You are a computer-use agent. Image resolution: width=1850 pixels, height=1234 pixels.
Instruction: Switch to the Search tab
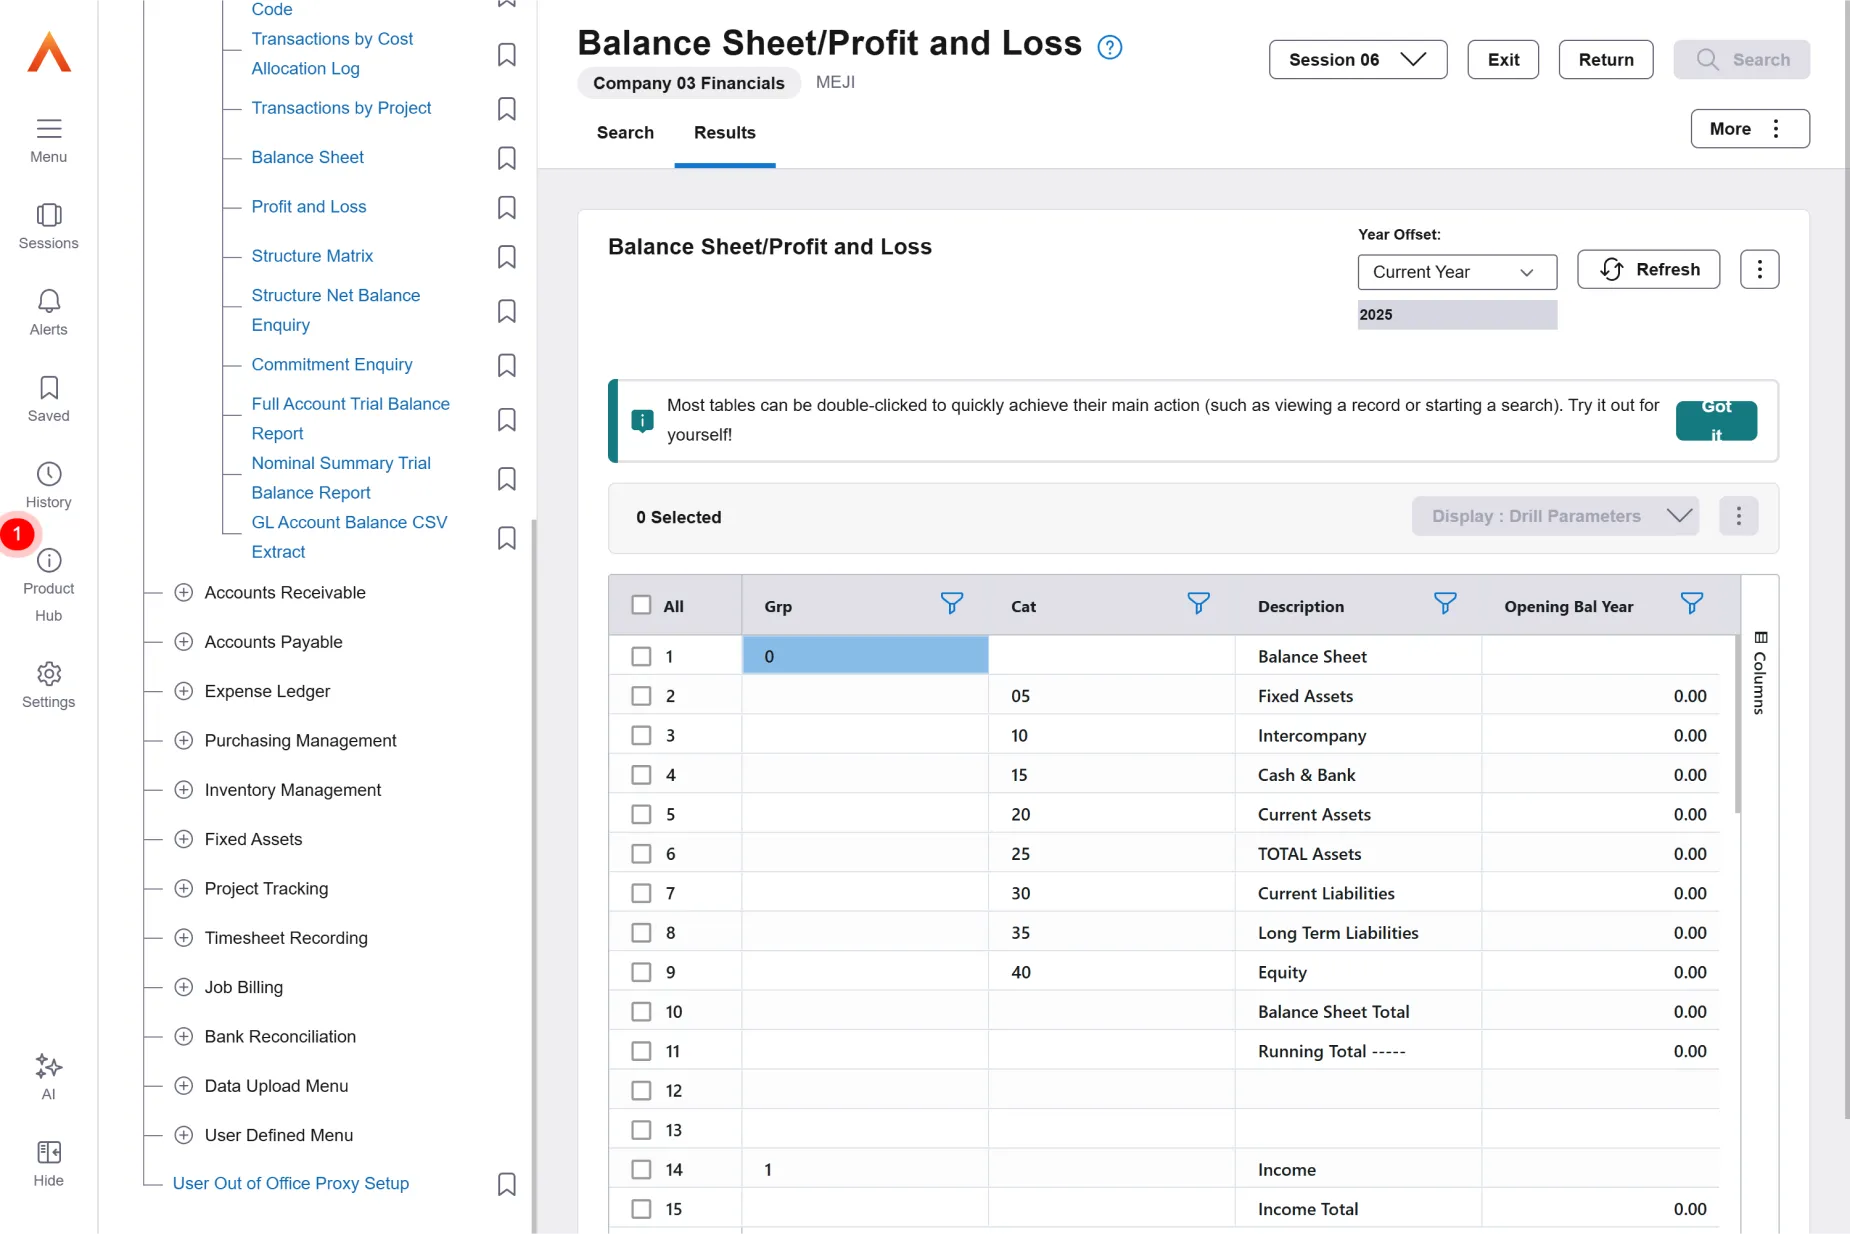point(625,133)
